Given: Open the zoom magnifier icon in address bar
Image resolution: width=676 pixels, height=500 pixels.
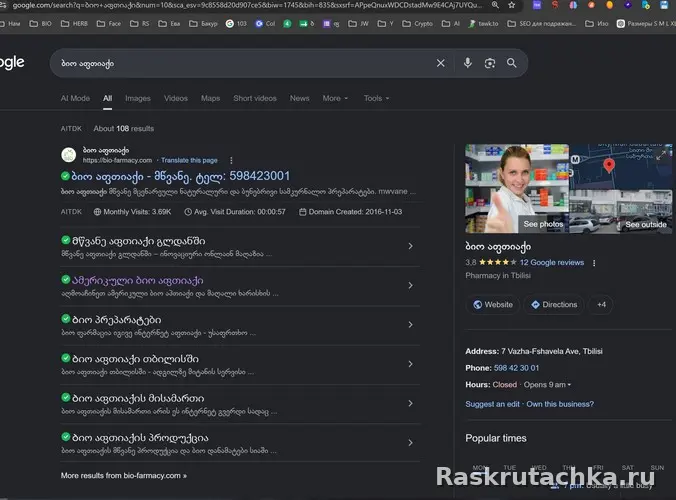Looking at the screenshot, I should point(495,5).
